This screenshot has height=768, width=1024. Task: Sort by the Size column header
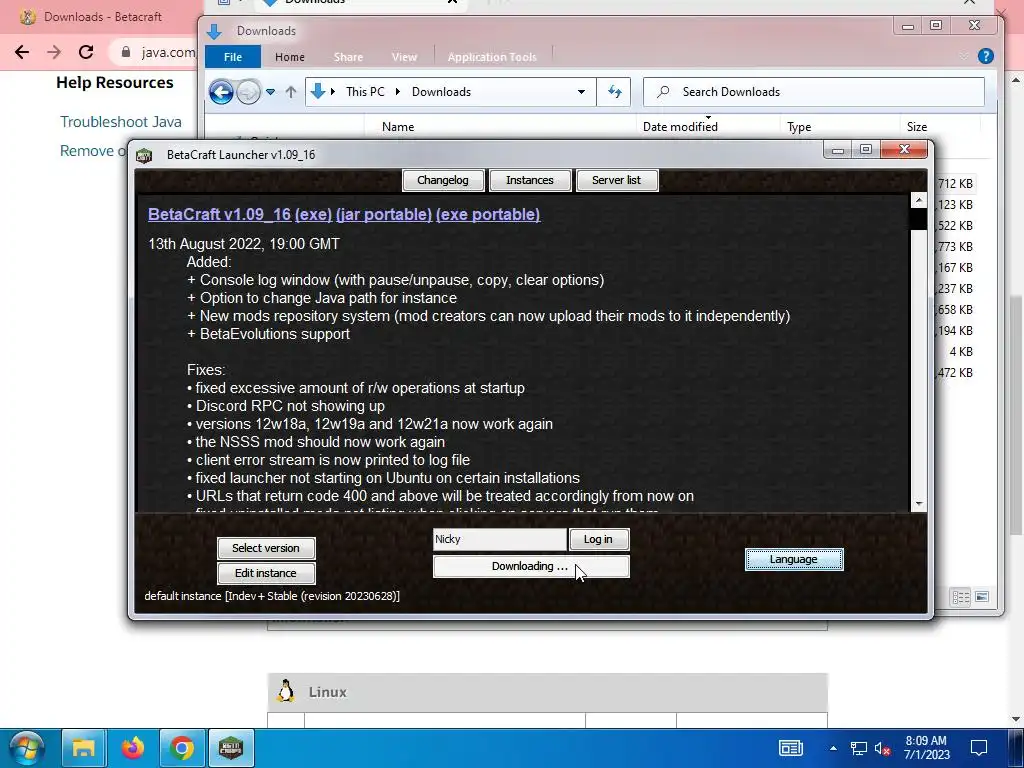tap(916, 127)
